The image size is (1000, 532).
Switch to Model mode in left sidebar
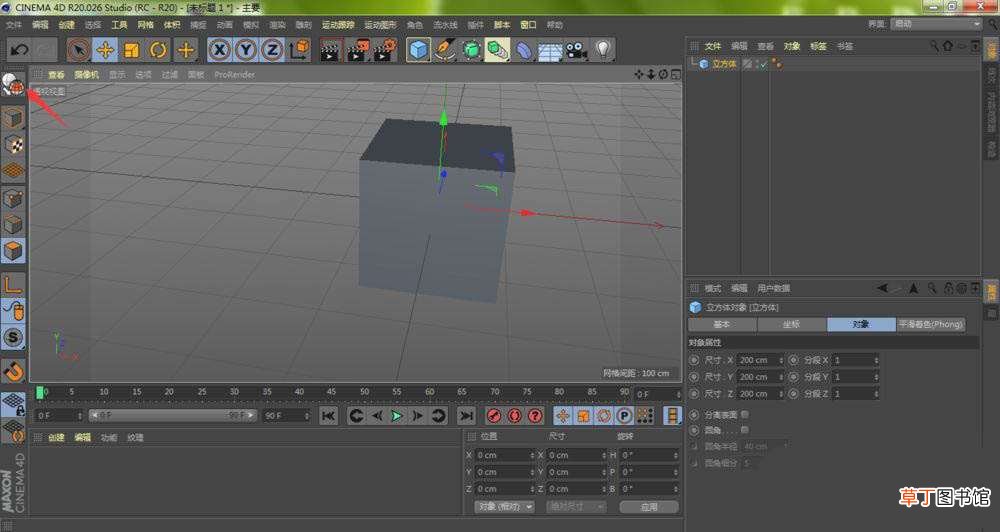(13, 118)
